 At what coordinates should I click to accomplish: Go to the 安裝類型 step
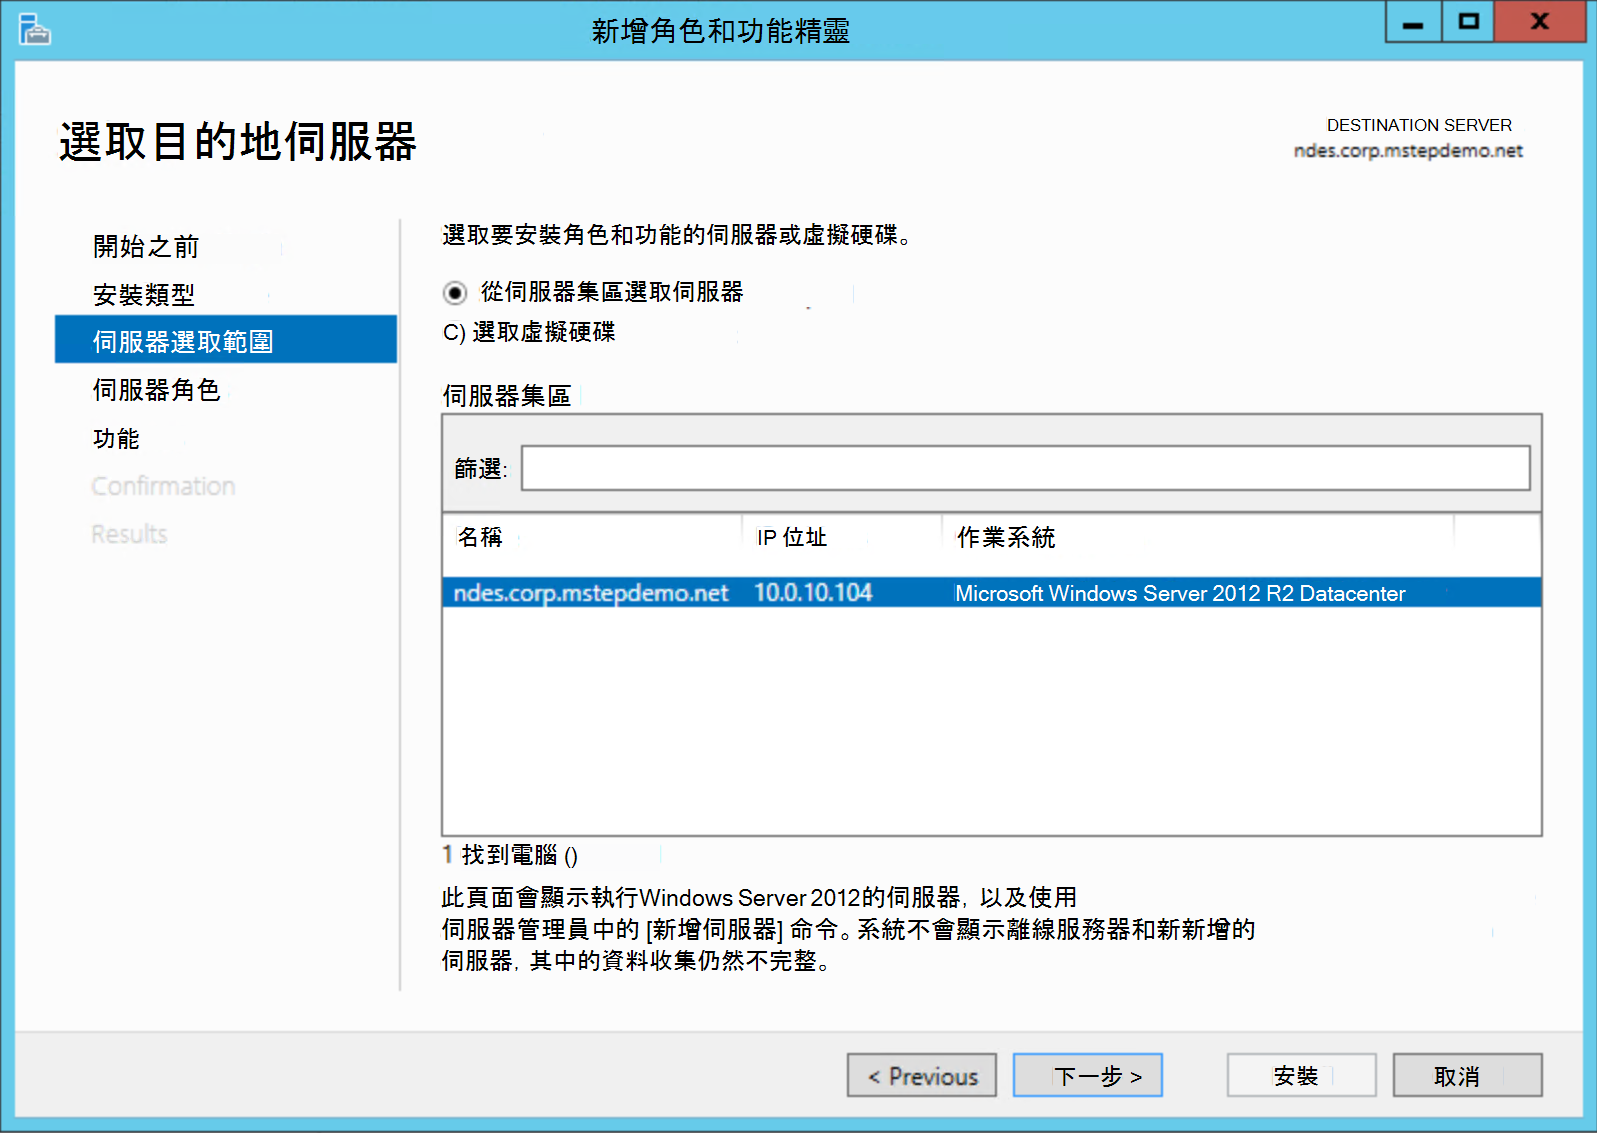[144, 294]
